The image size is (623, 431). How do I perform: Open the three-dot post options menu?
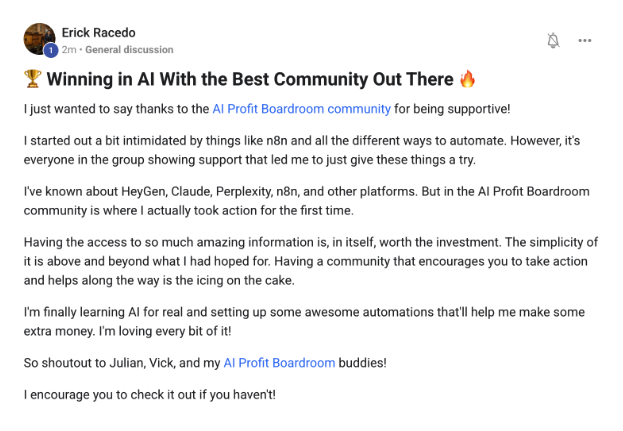pyautogui.click(x=585, y=40)
